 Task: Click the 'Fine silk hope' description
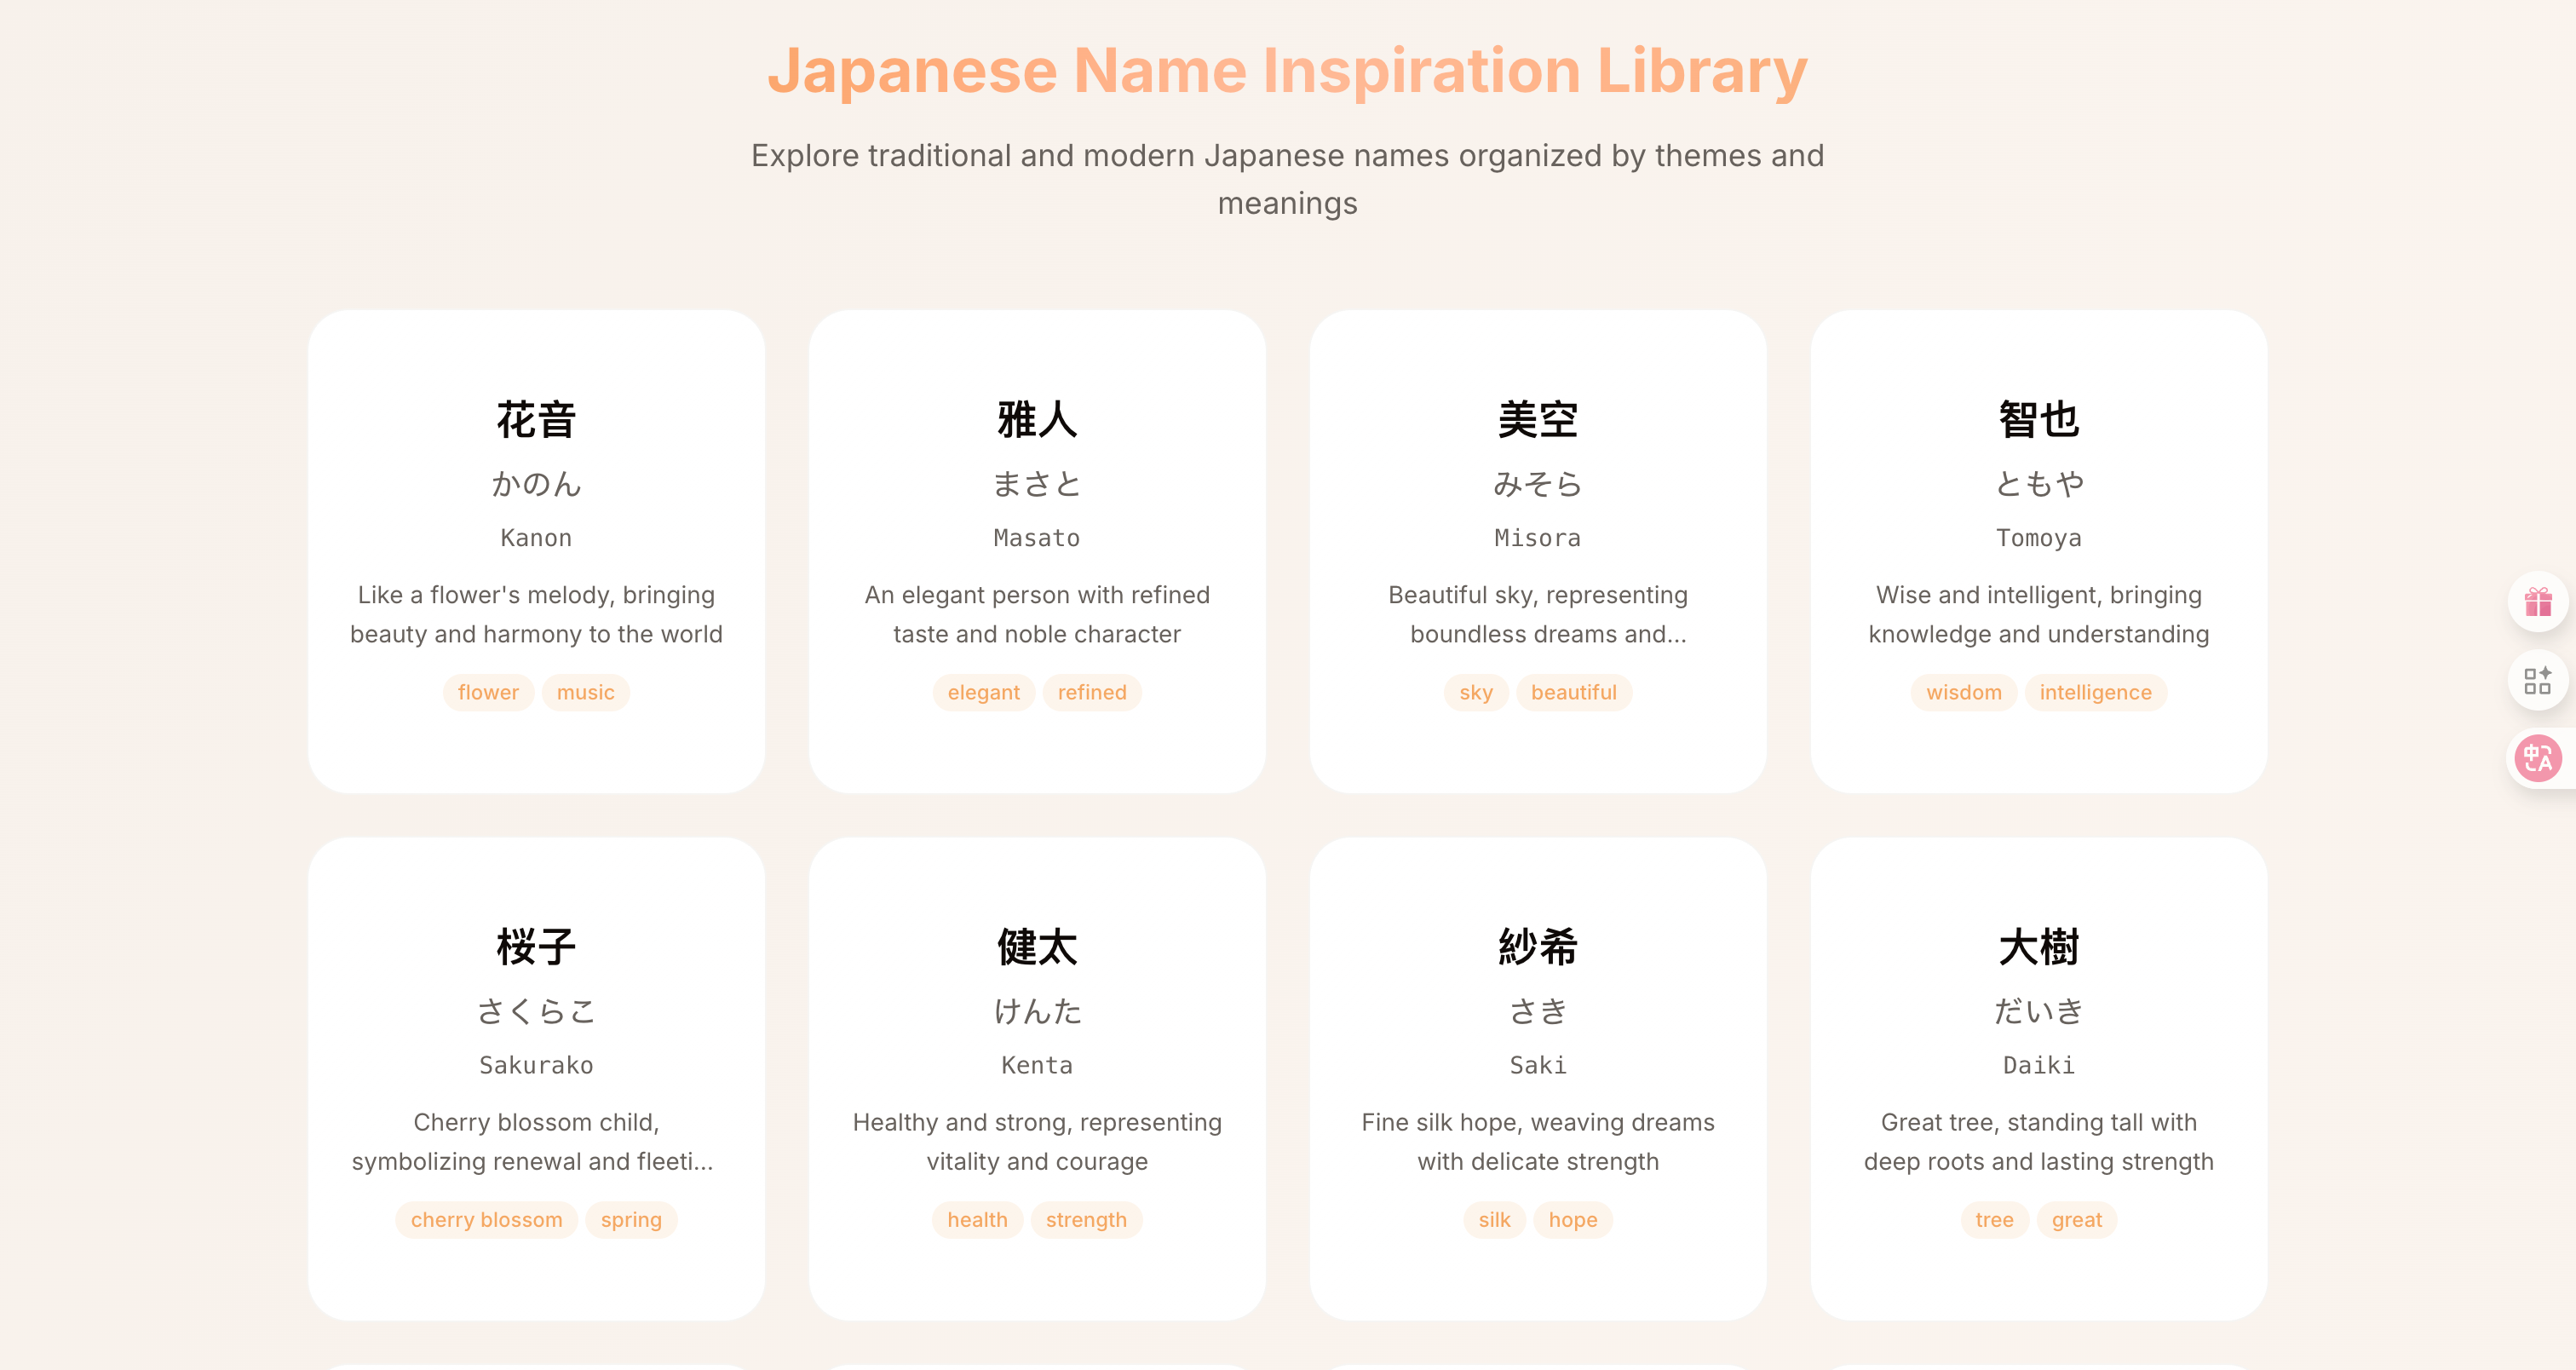(1538, 1141)
